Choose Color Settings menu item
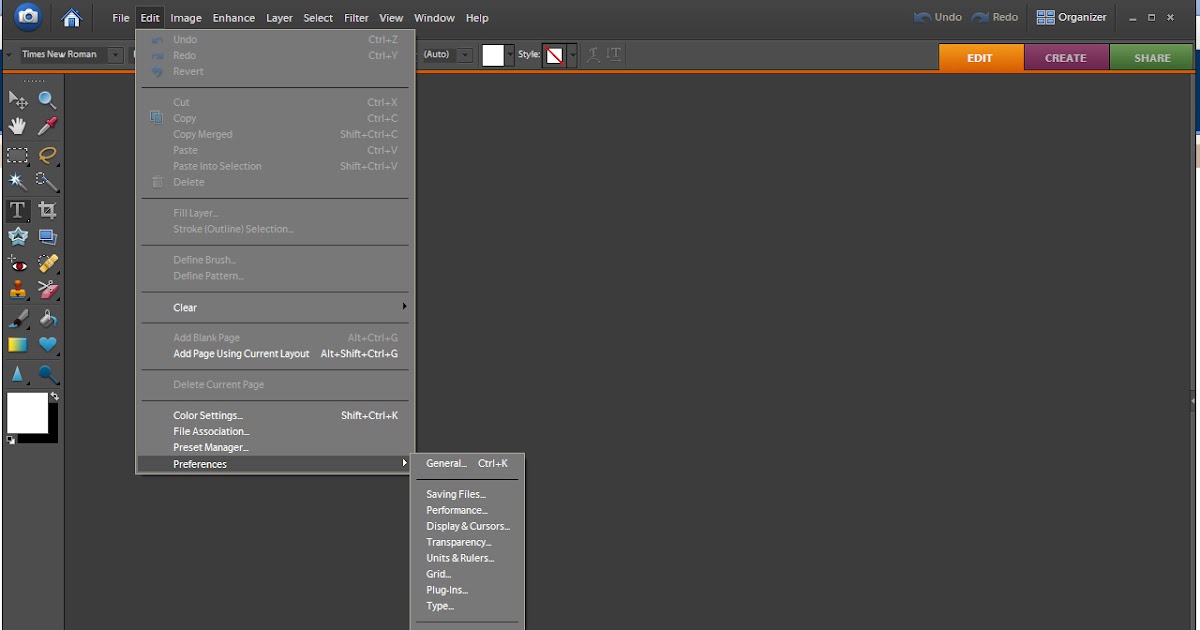The image size is (1200, 630). click(x=275, y=416)
